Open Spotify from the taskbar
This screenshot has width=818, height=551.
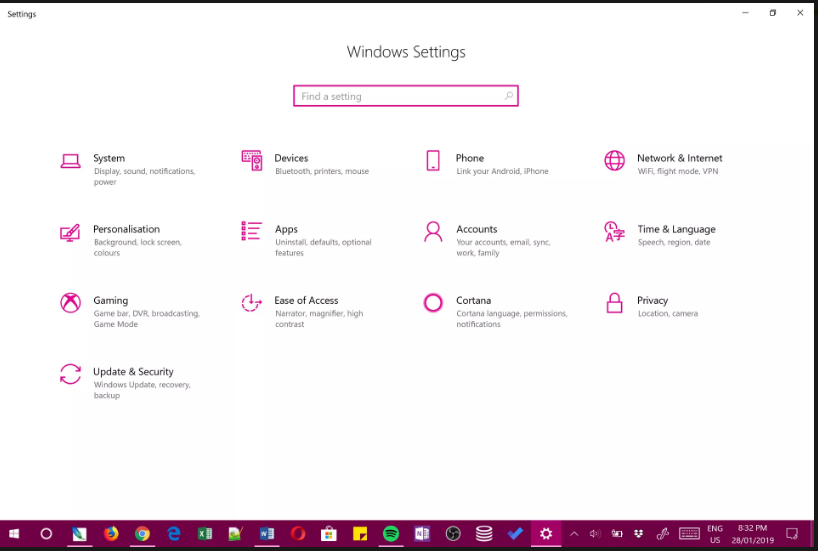click(x=391, y=534)
